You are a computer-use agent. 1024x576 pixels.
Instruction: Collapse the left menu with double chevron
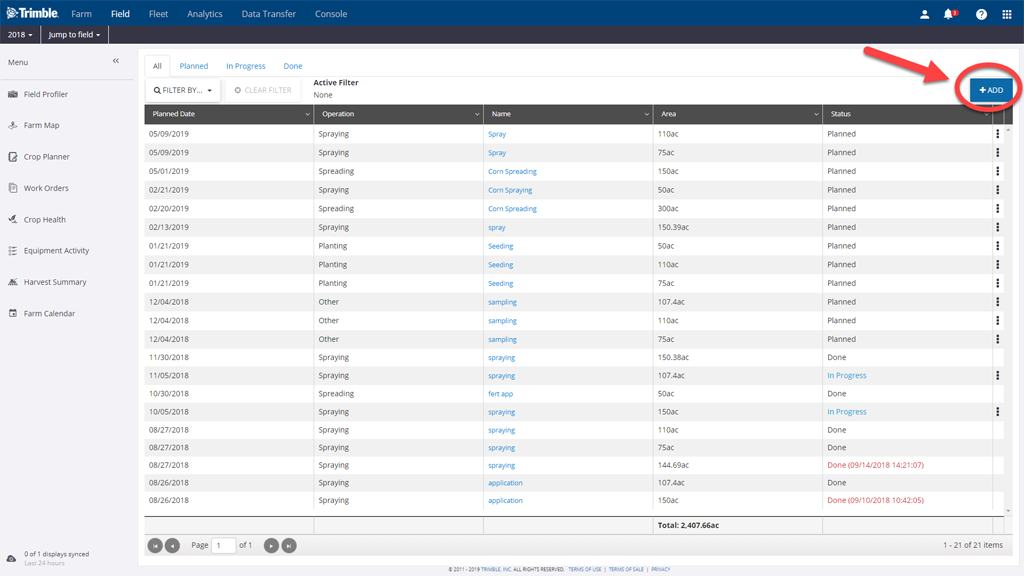tap(116, 62)
